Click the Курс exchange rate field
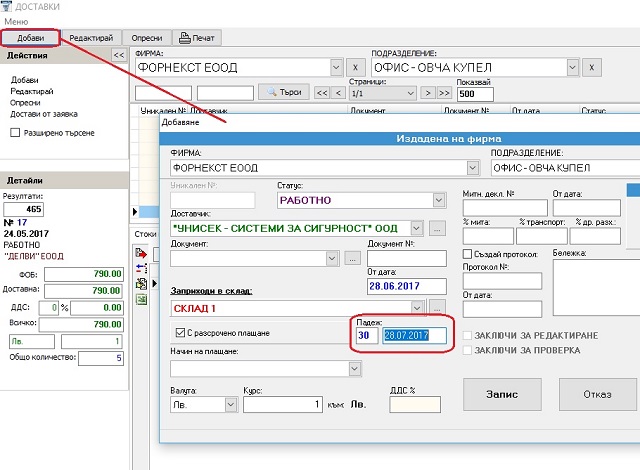This screenshot has height=470, width=640. (x=282, y=404)
